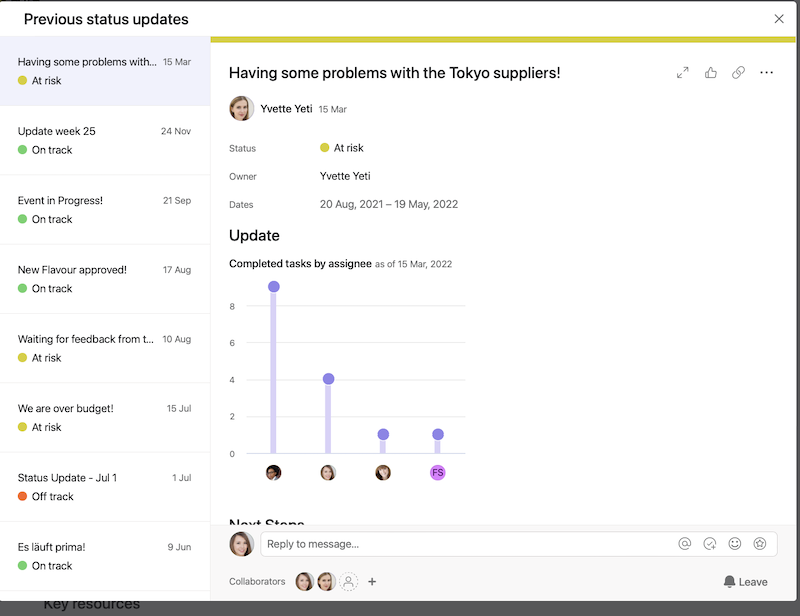Open the emoji picker in reply box
Screen dimensions: 800x616
coord(735,544)
